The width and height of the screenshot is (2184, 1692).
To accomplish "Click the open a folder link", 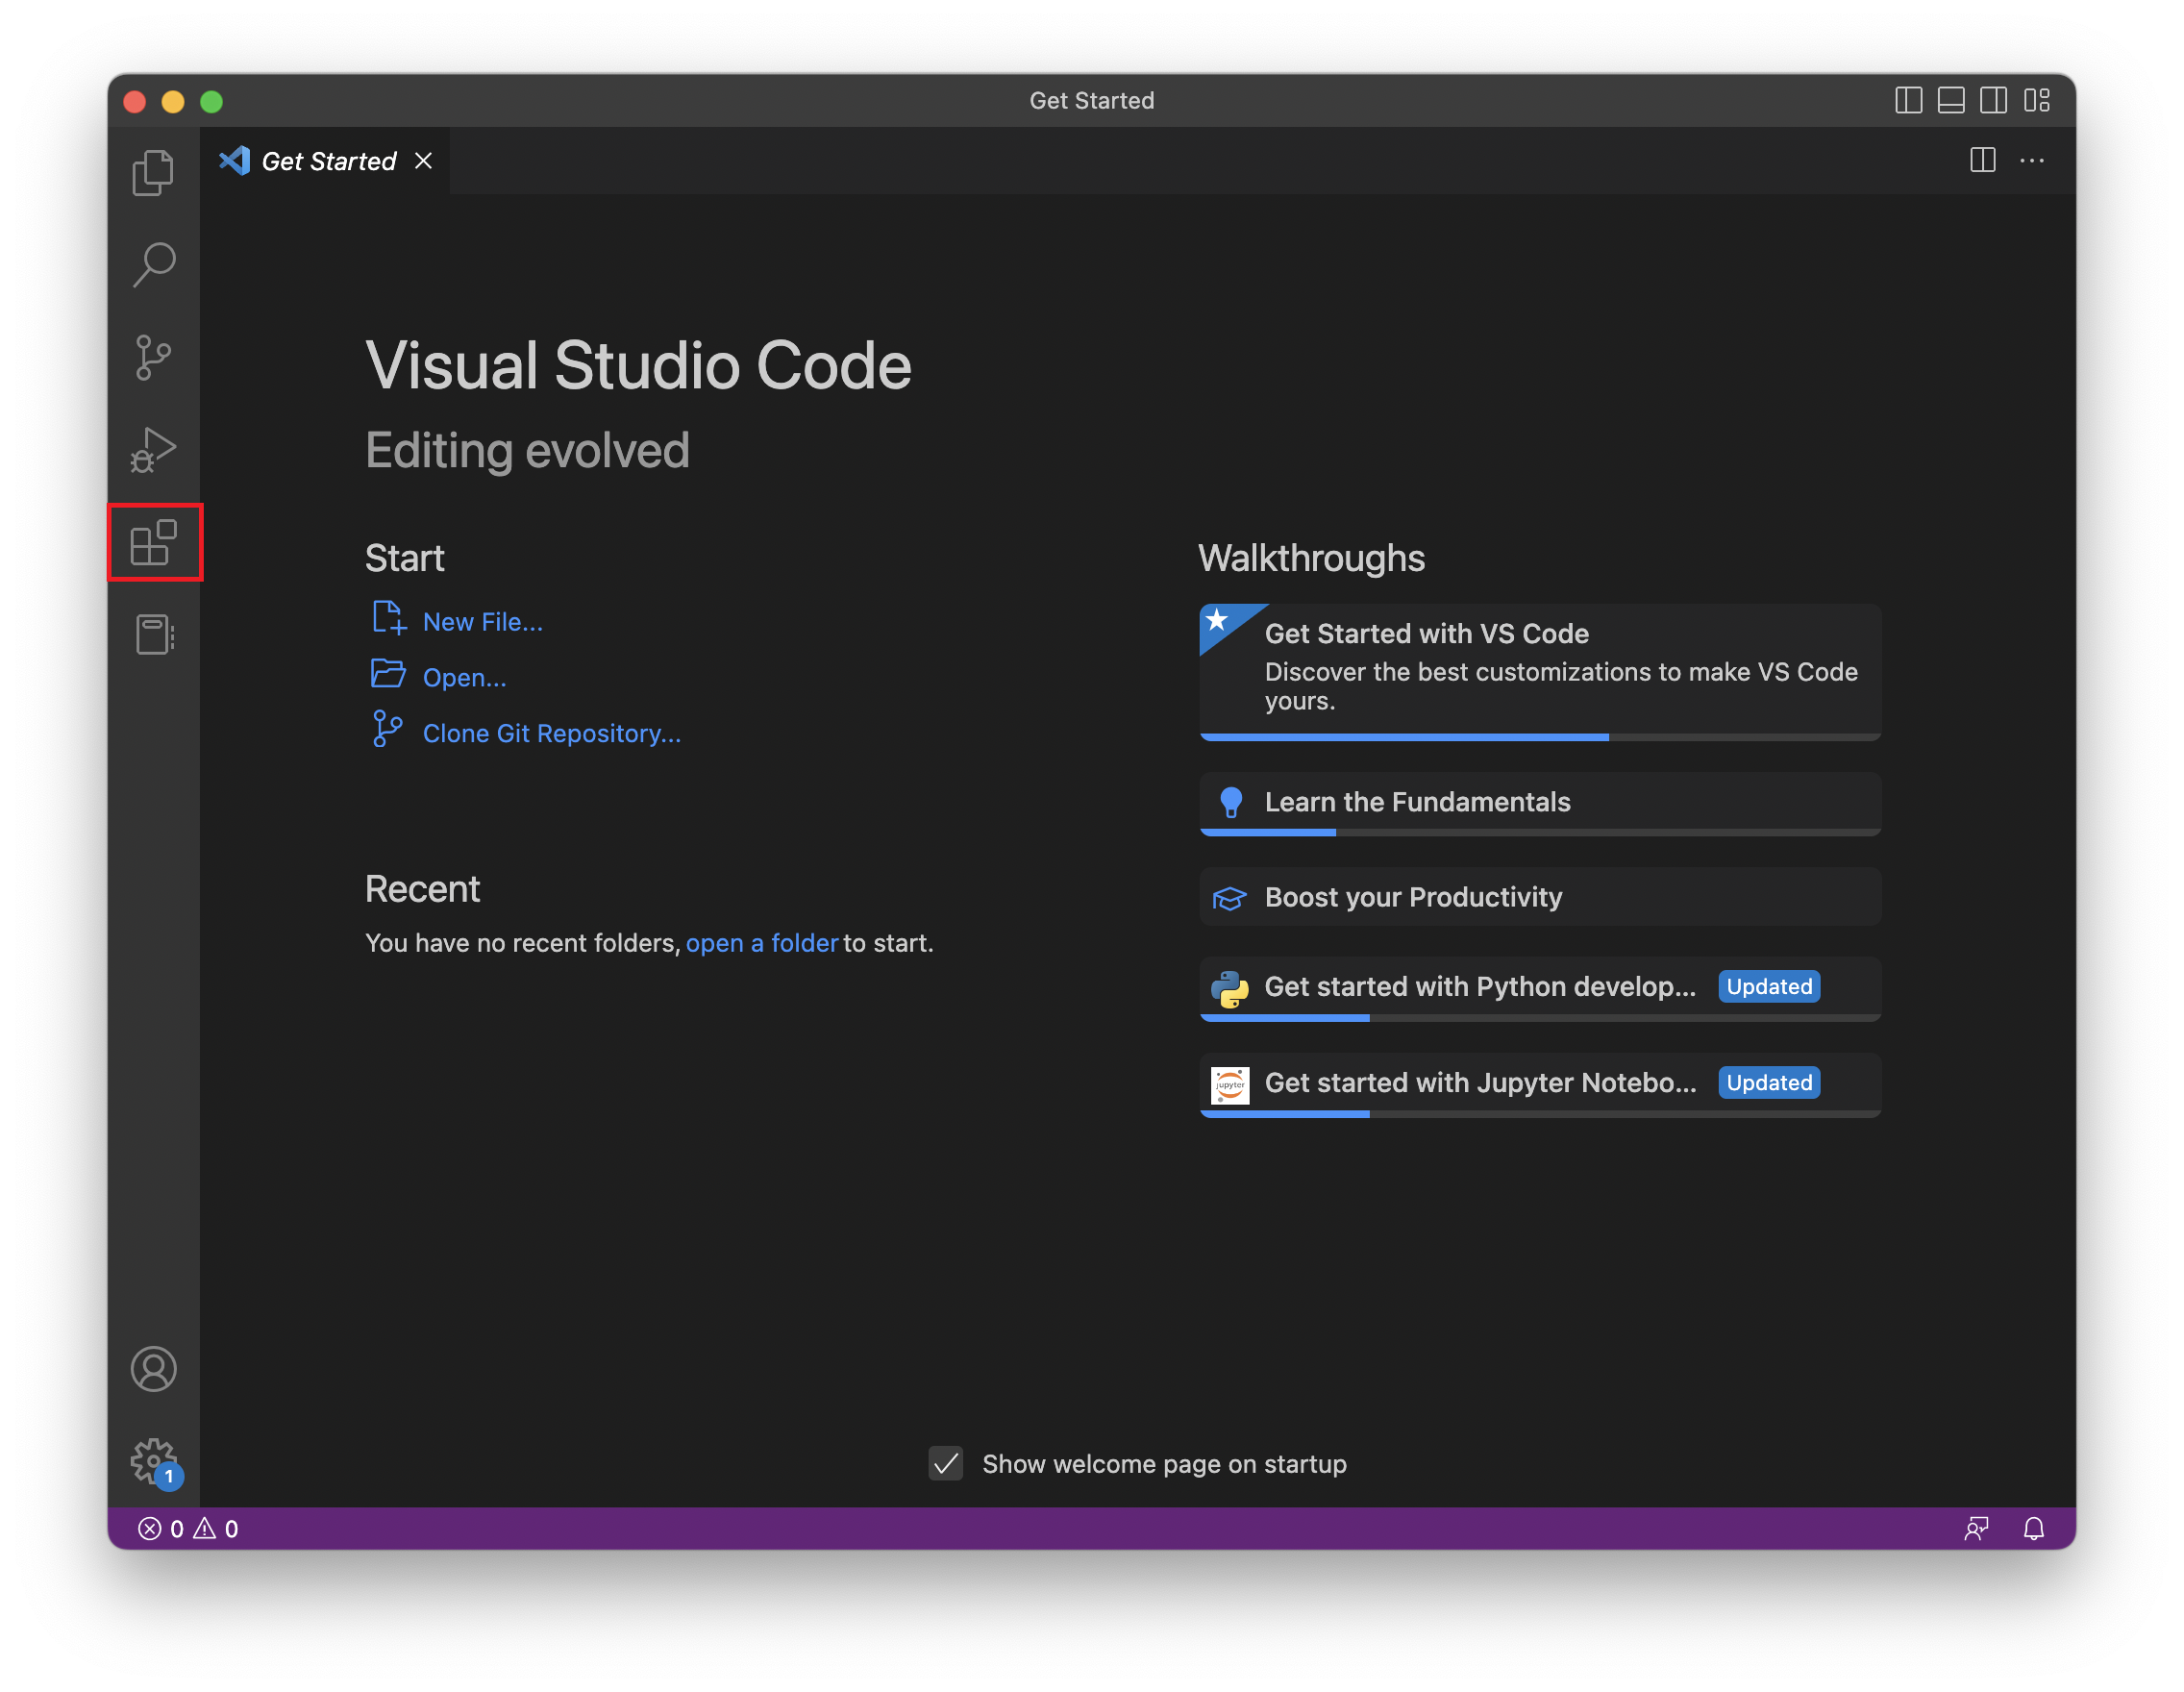I will tap(761, 943).
